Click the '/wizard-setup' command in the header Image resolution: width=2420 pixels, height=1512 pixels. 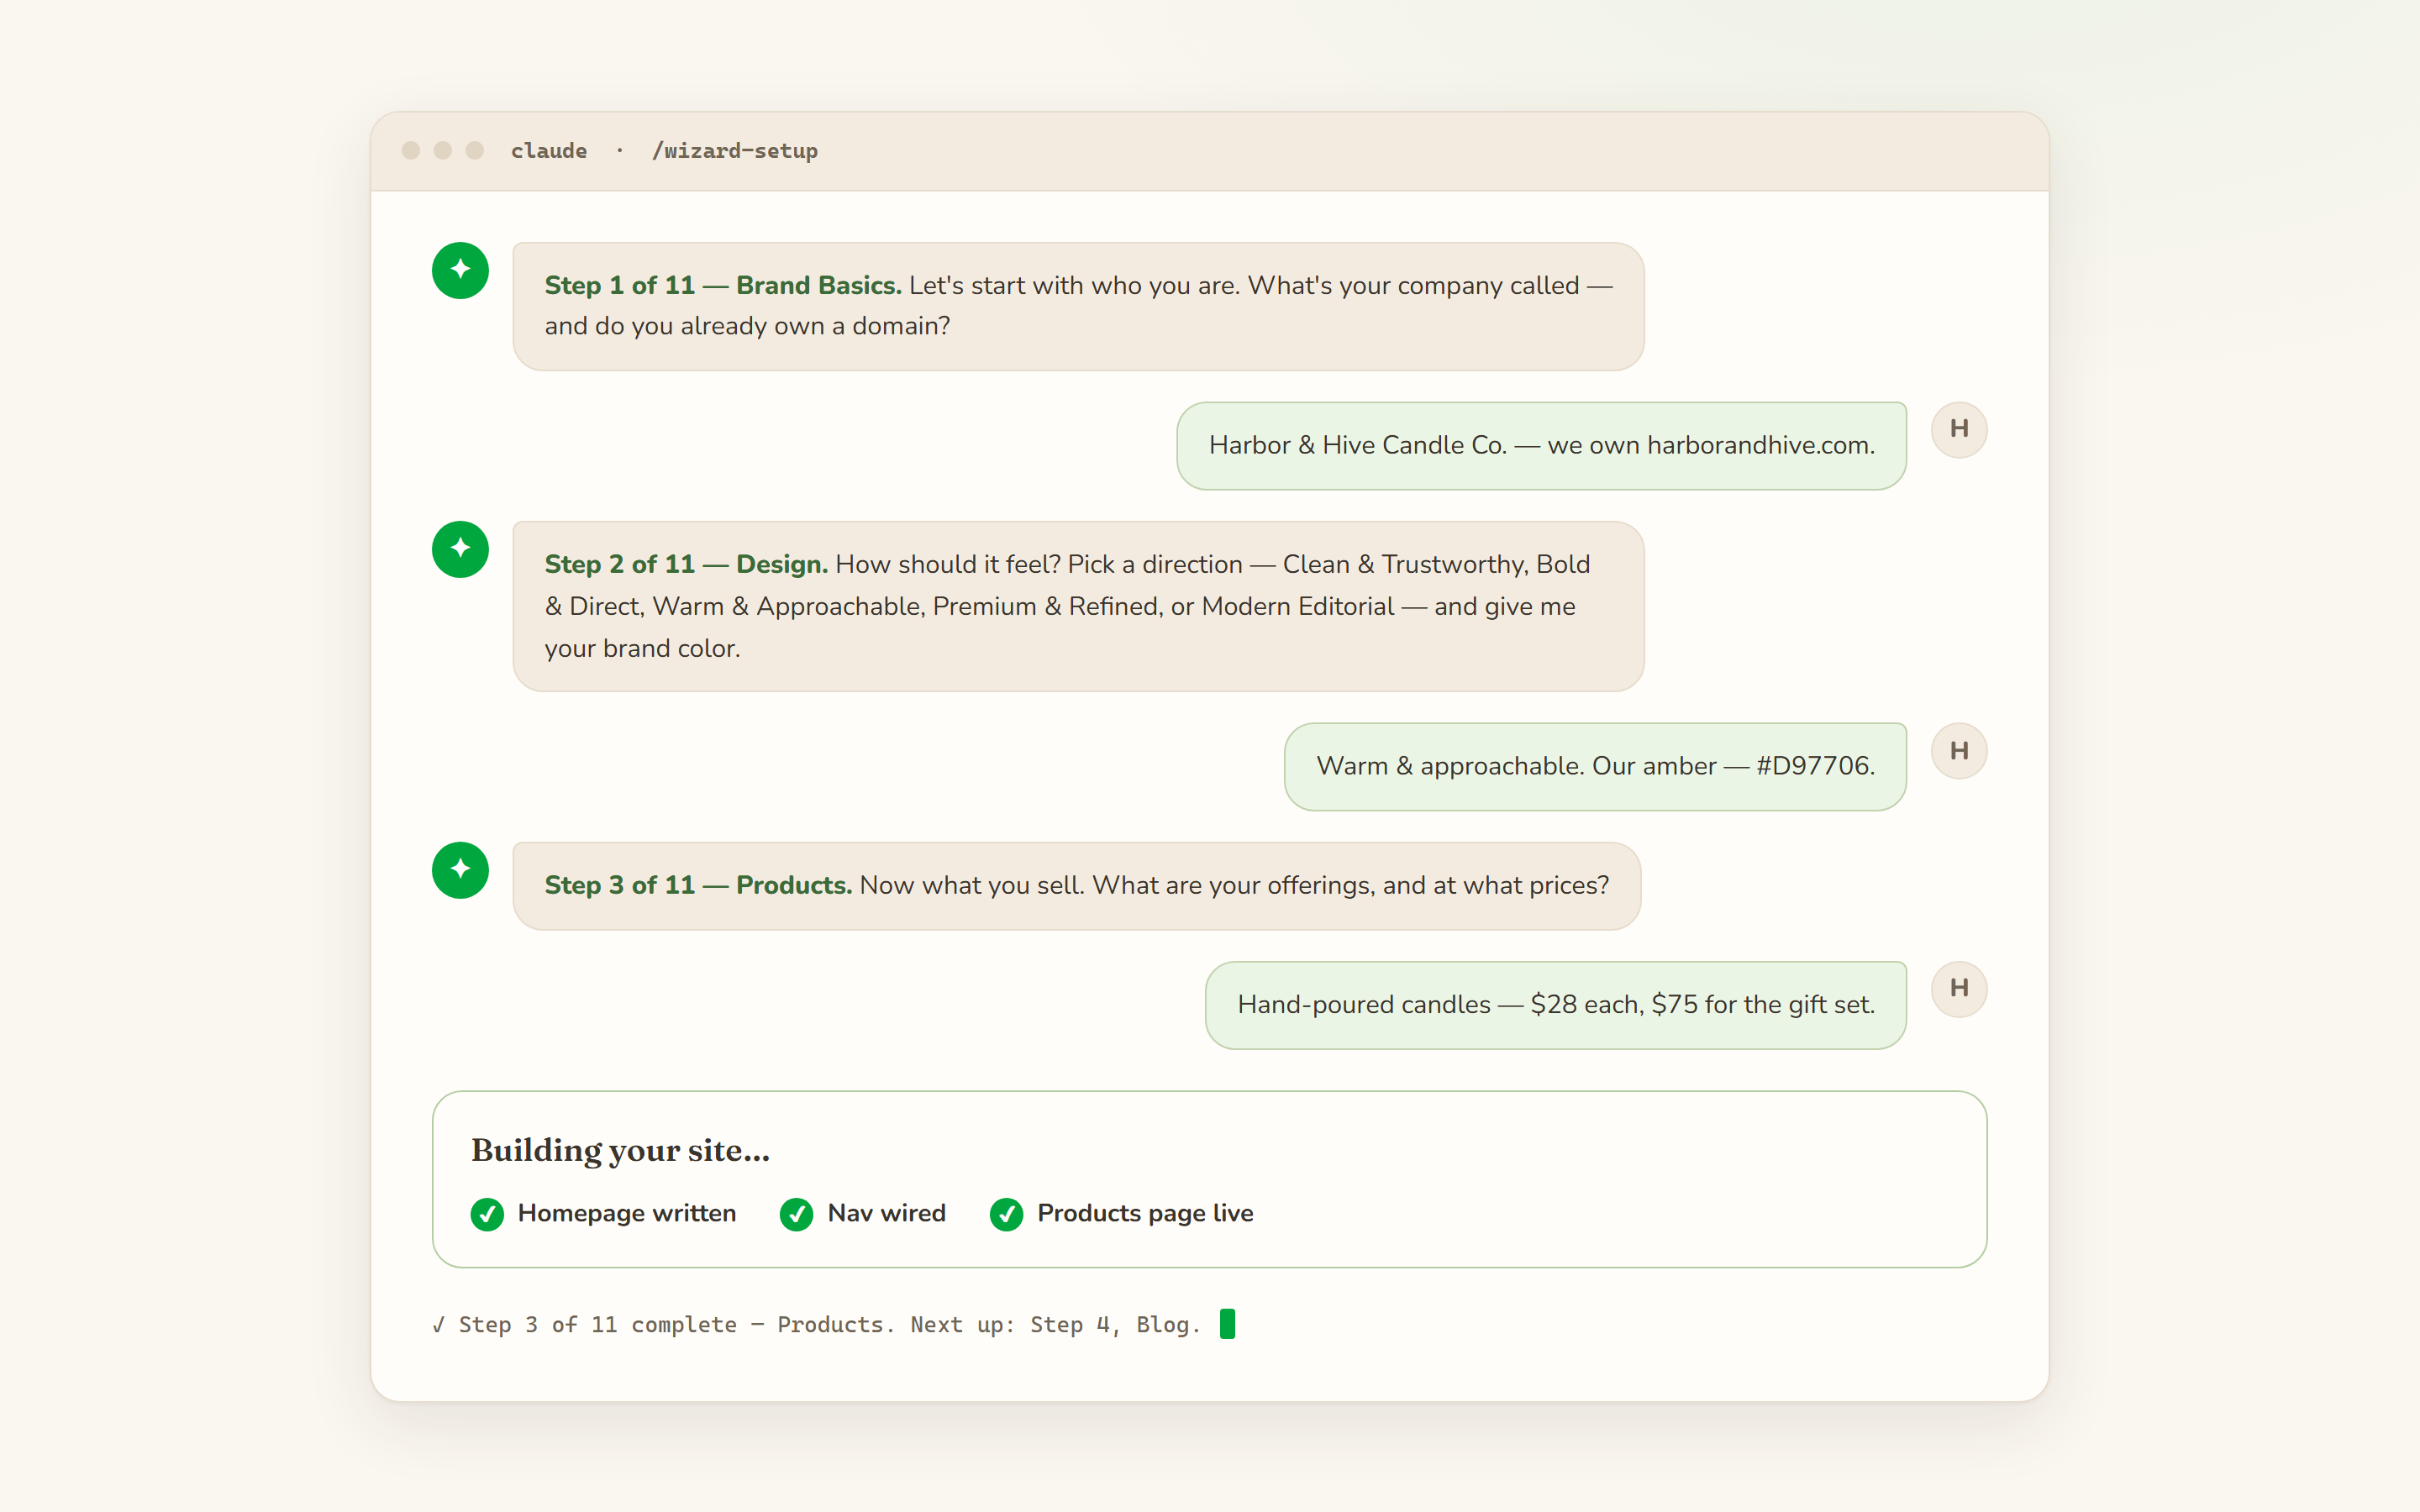pyautogui.click(x=735, y=151)
